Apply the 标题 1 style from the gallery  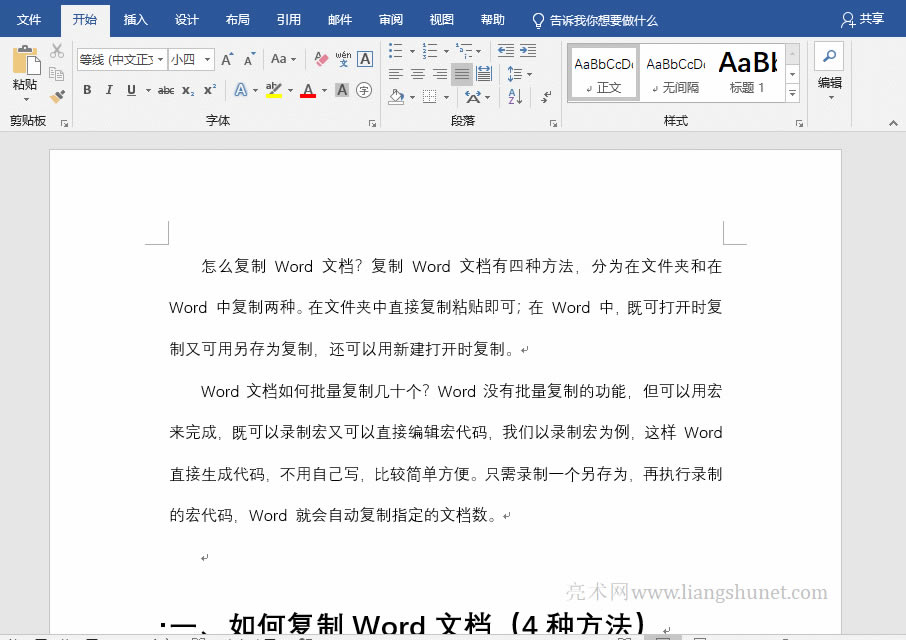pyautogui.click(x=748, y=72)
